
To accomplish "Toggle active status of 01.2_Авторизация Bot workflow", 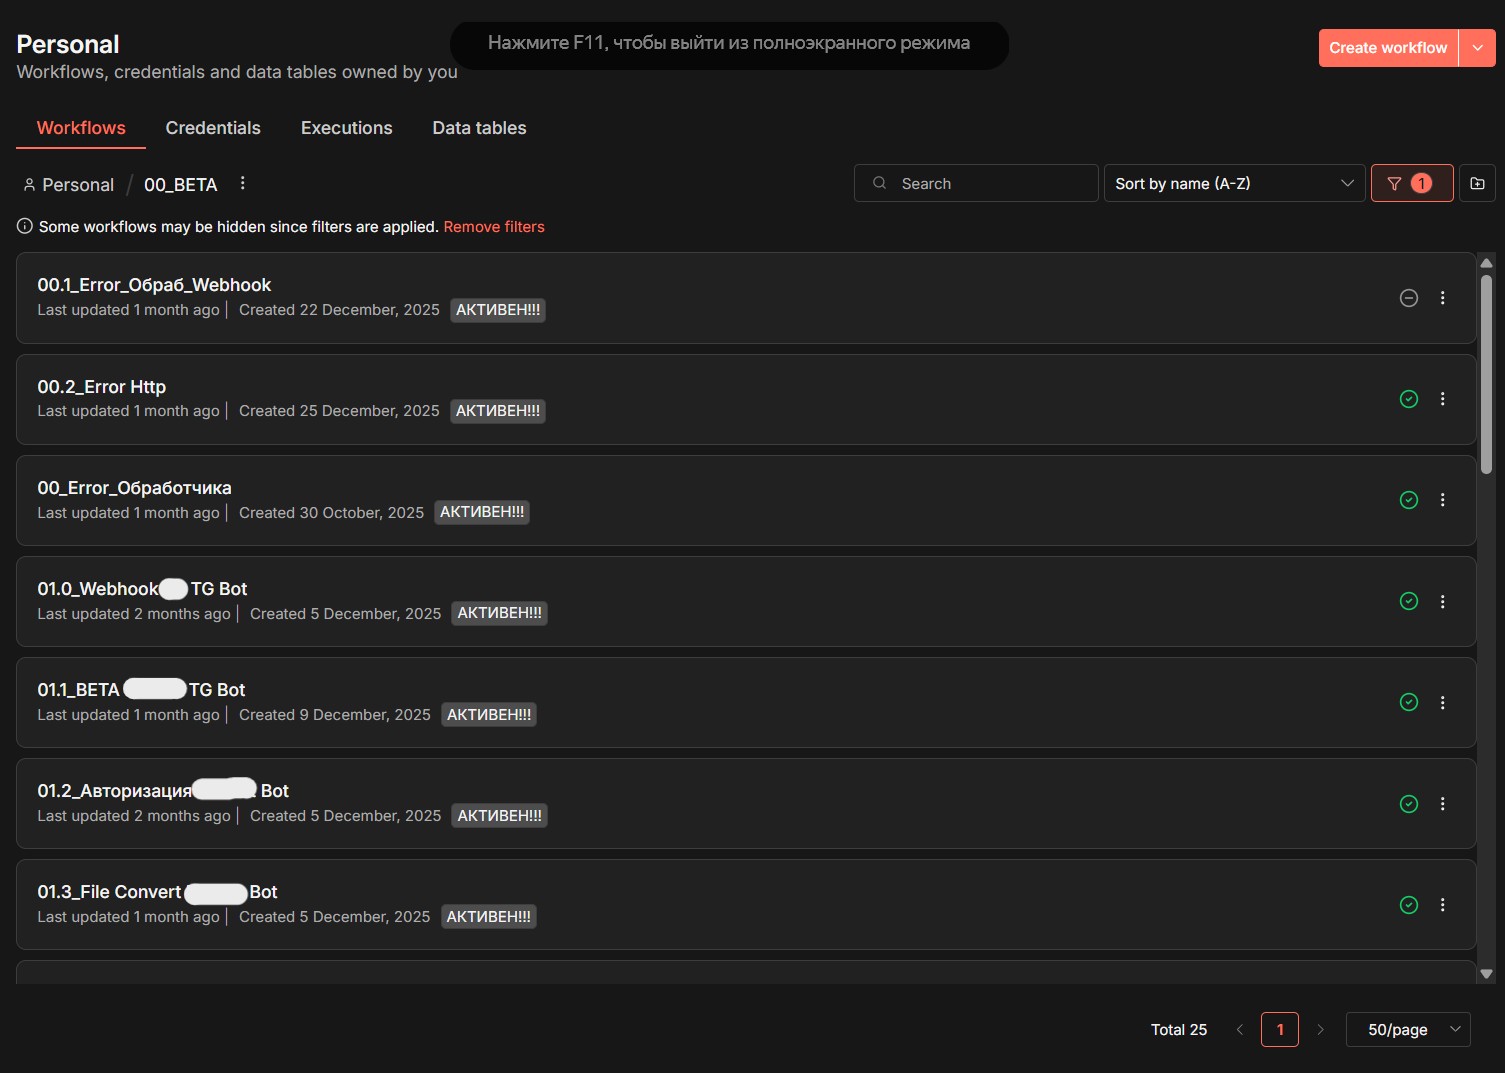I will coord(1408,804).
